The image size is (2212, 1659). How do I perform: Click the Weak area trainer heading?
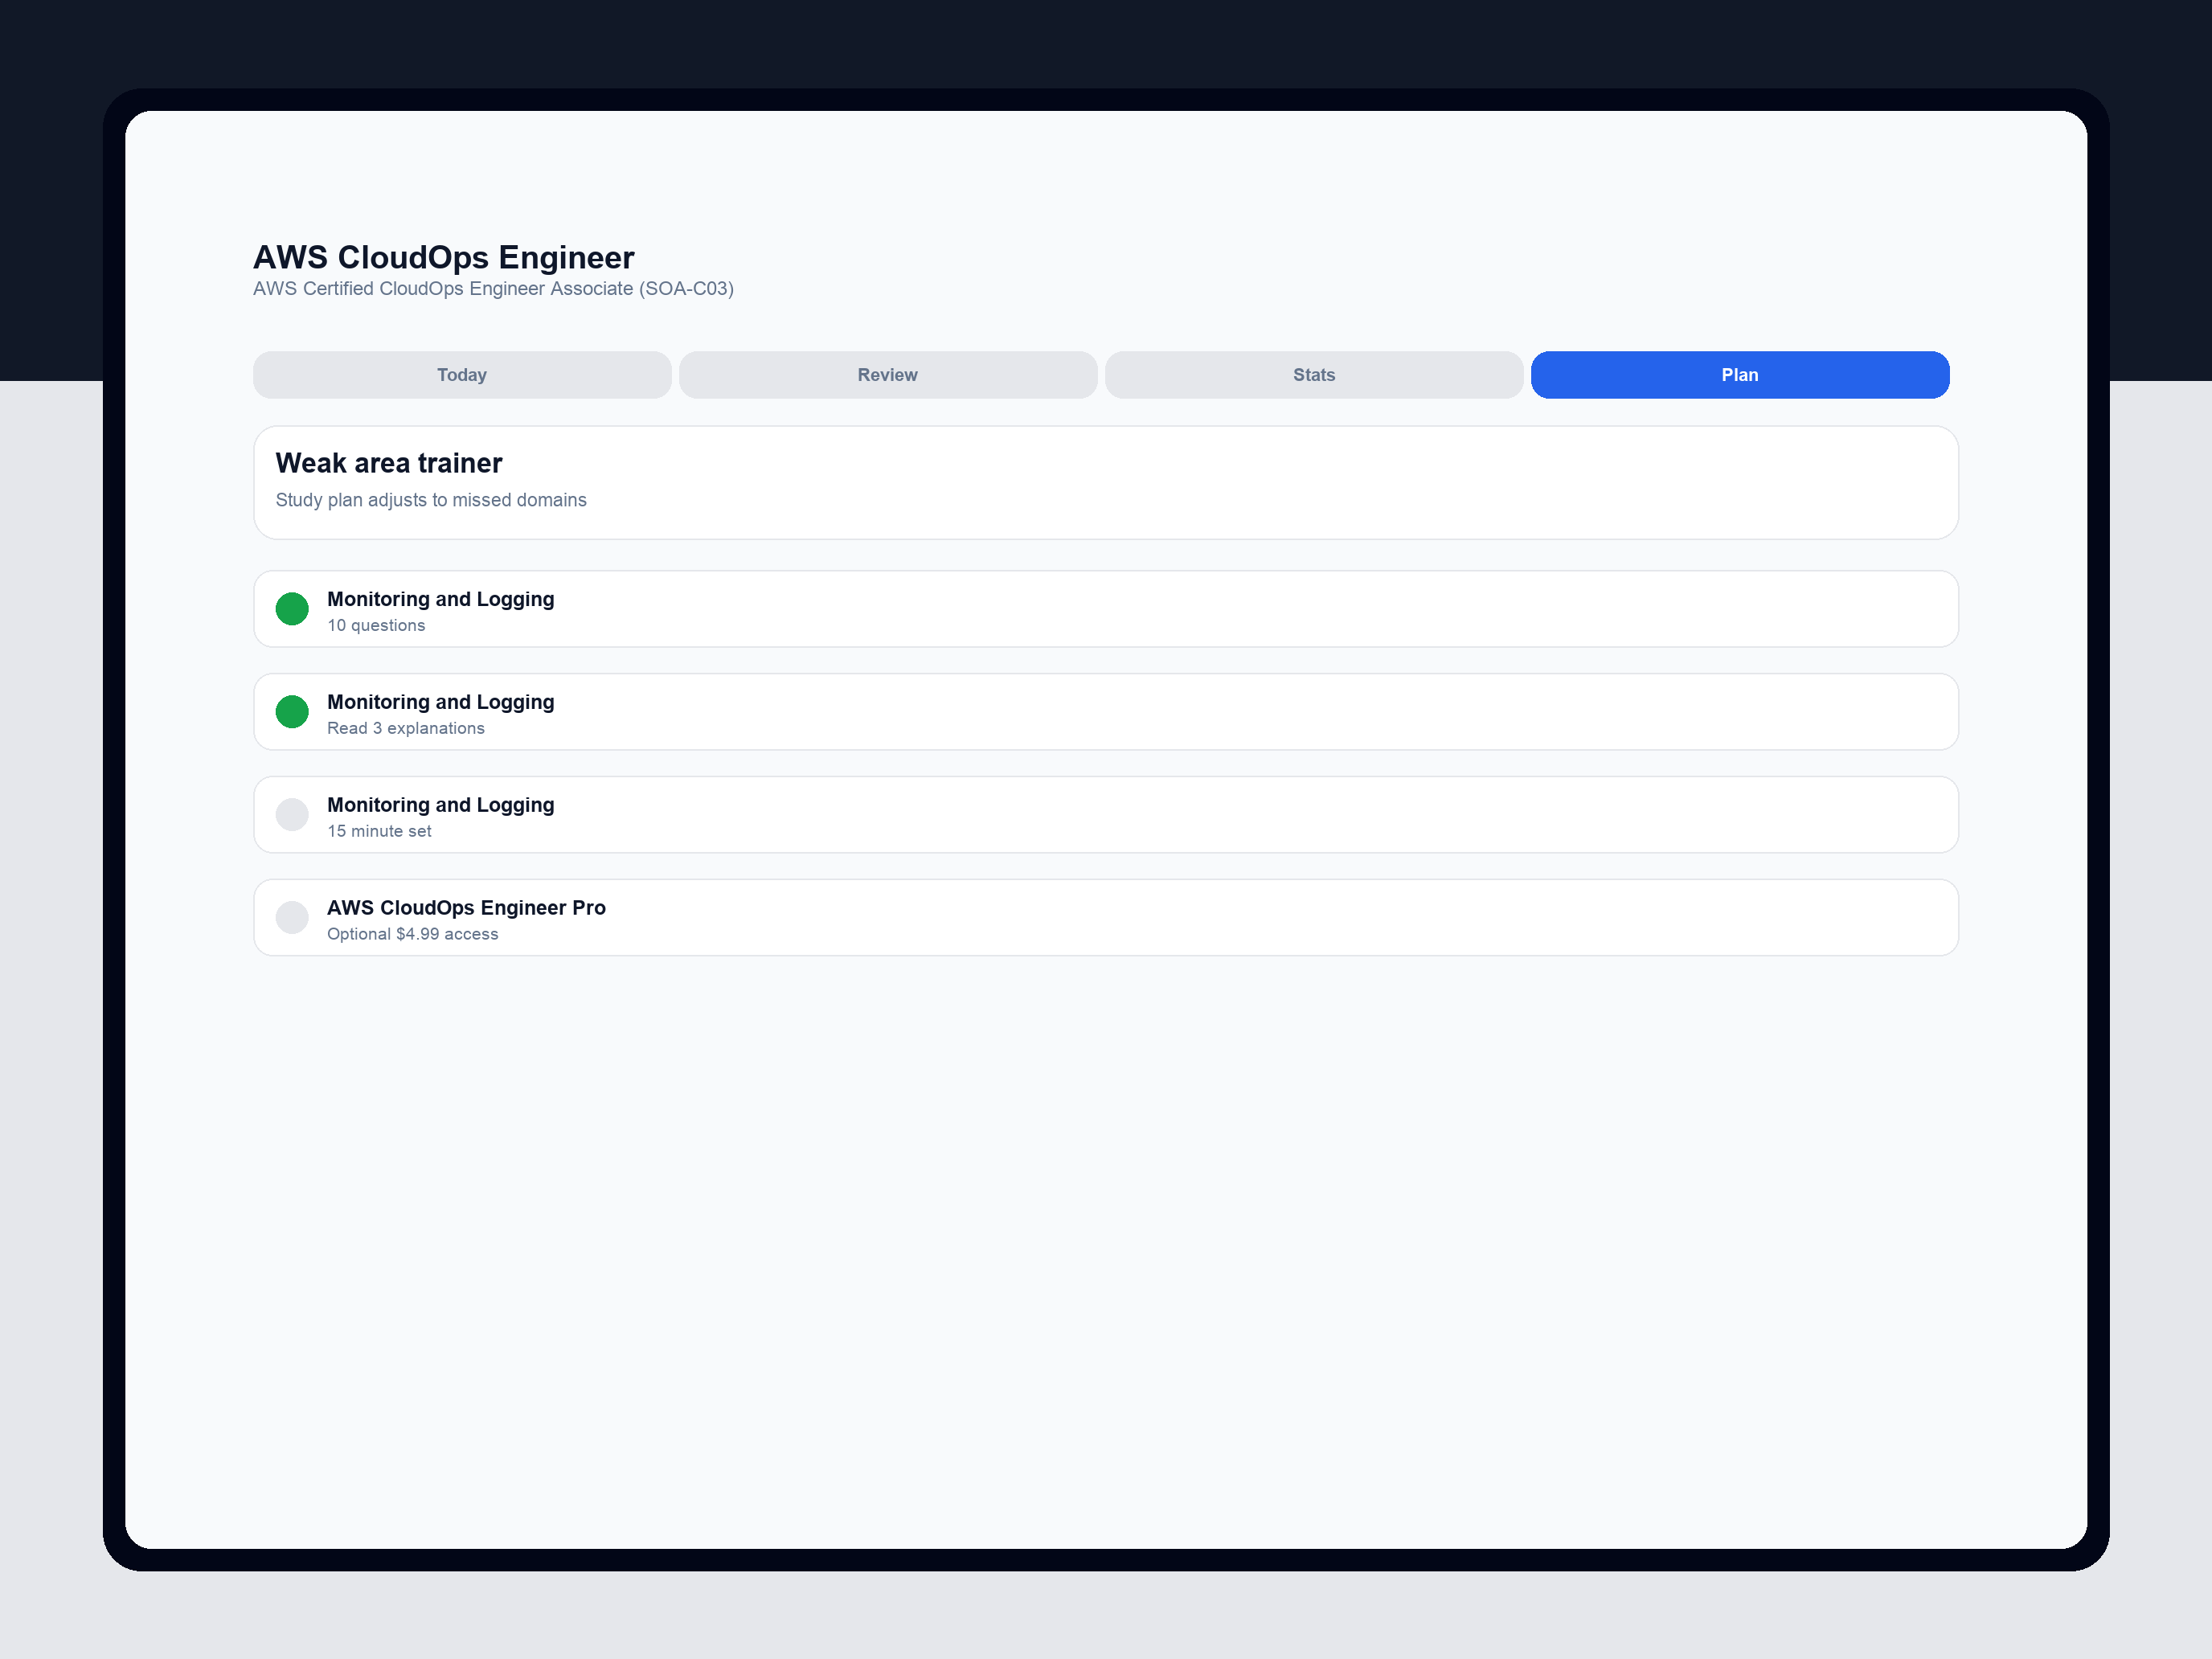(389, 463)
